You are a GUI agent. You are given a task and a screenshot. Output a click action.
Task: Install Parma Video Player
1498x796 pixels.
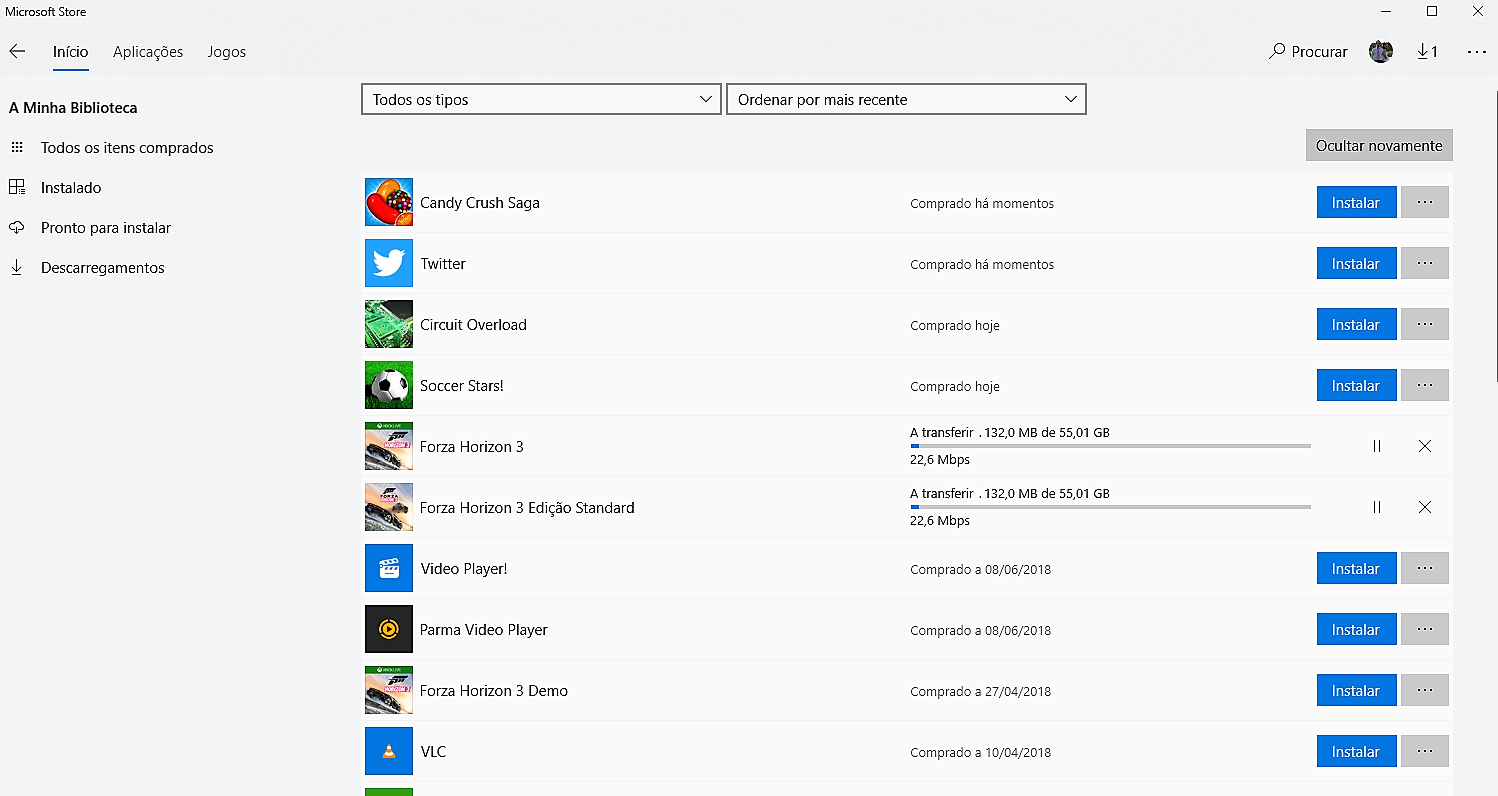pyautogui.click(x=1356, y=629)
